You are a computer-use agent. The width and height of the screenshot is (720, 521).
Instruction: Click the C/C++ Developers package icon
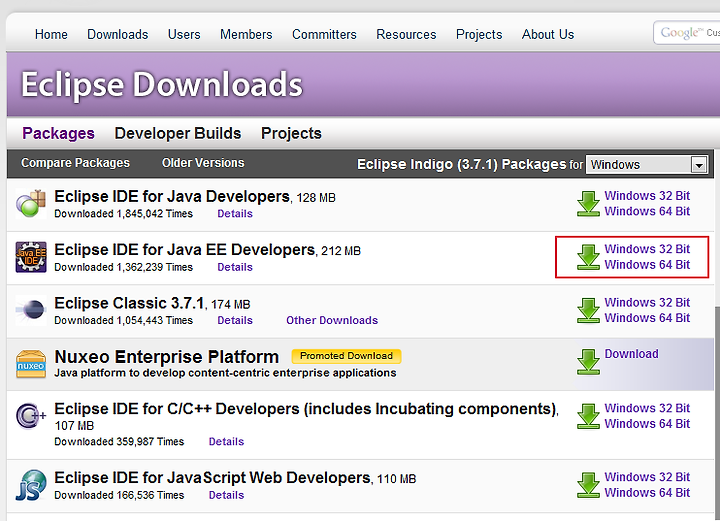(31, 415)
